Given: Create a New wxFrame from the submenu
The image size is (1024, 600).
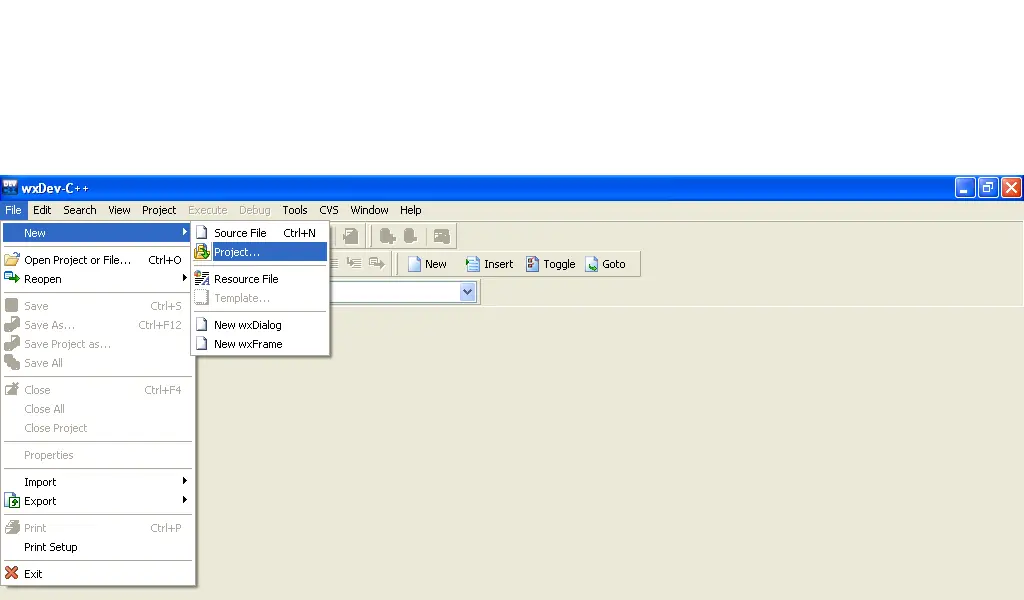Looking at the screenshot, I should click(260, 344).
